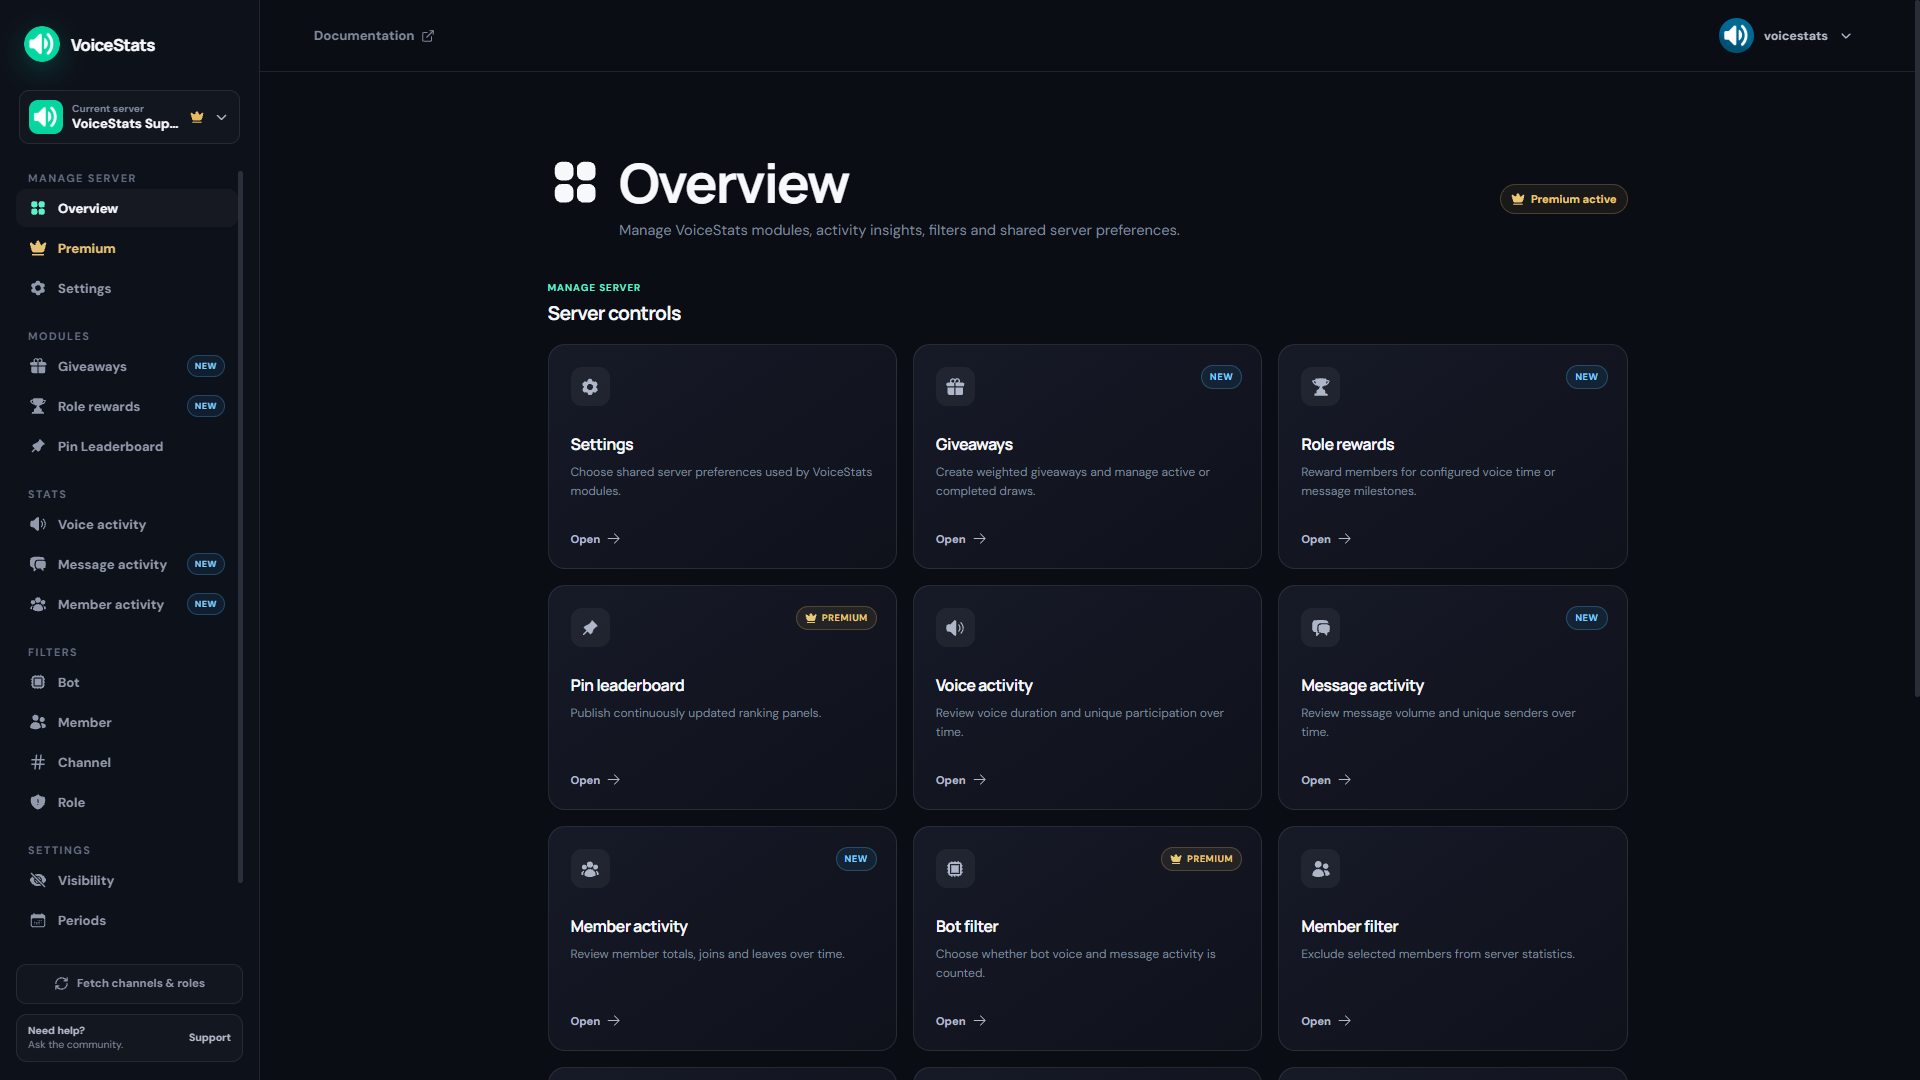Click the trophy icon on Role rewards card
Image resolution: width=1920 pixels, height=1080 pixels.
pos(1320,387)
